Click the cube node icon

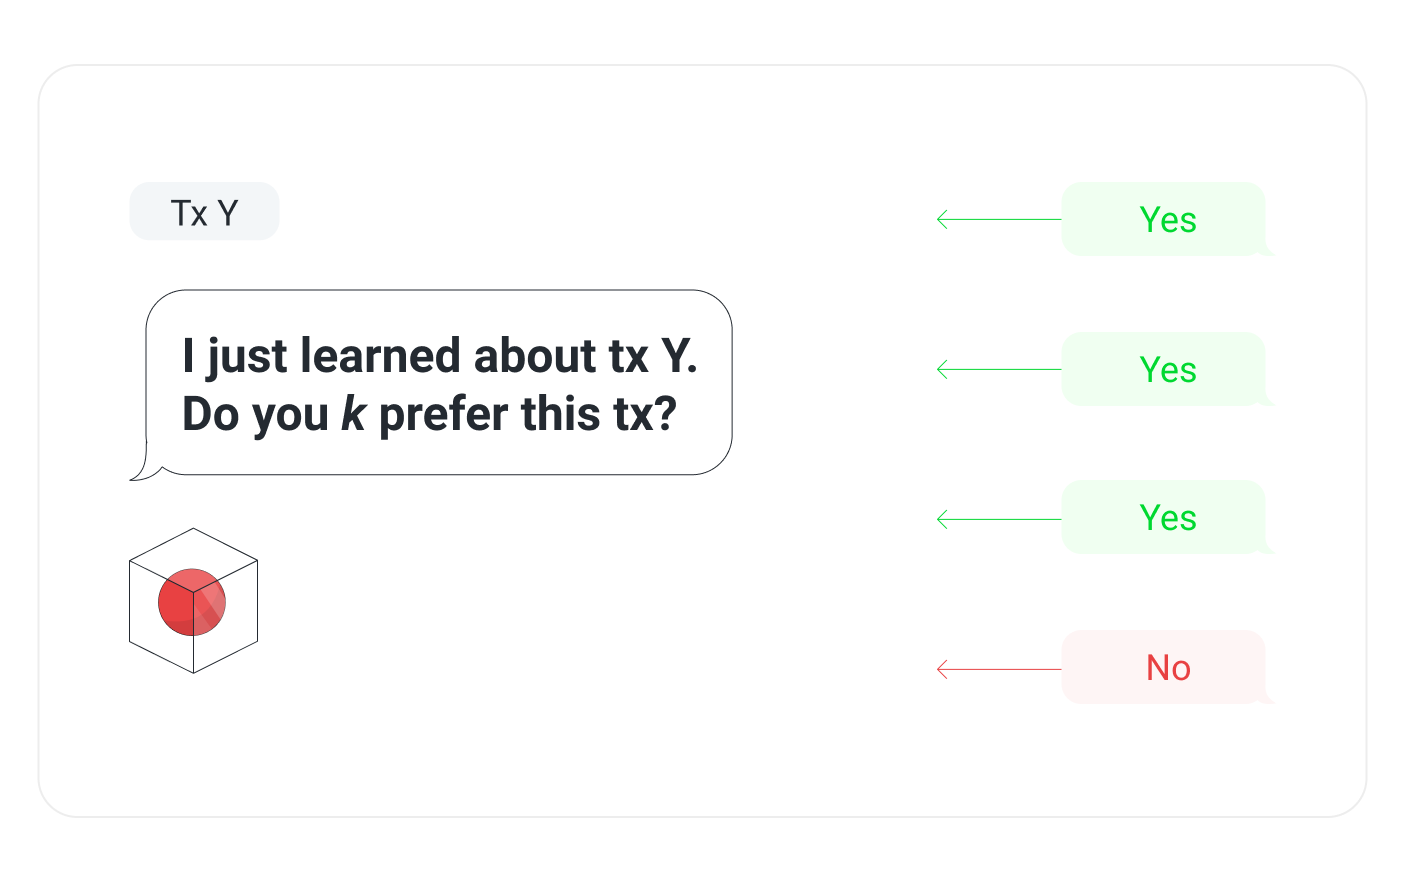click(194, 600)
